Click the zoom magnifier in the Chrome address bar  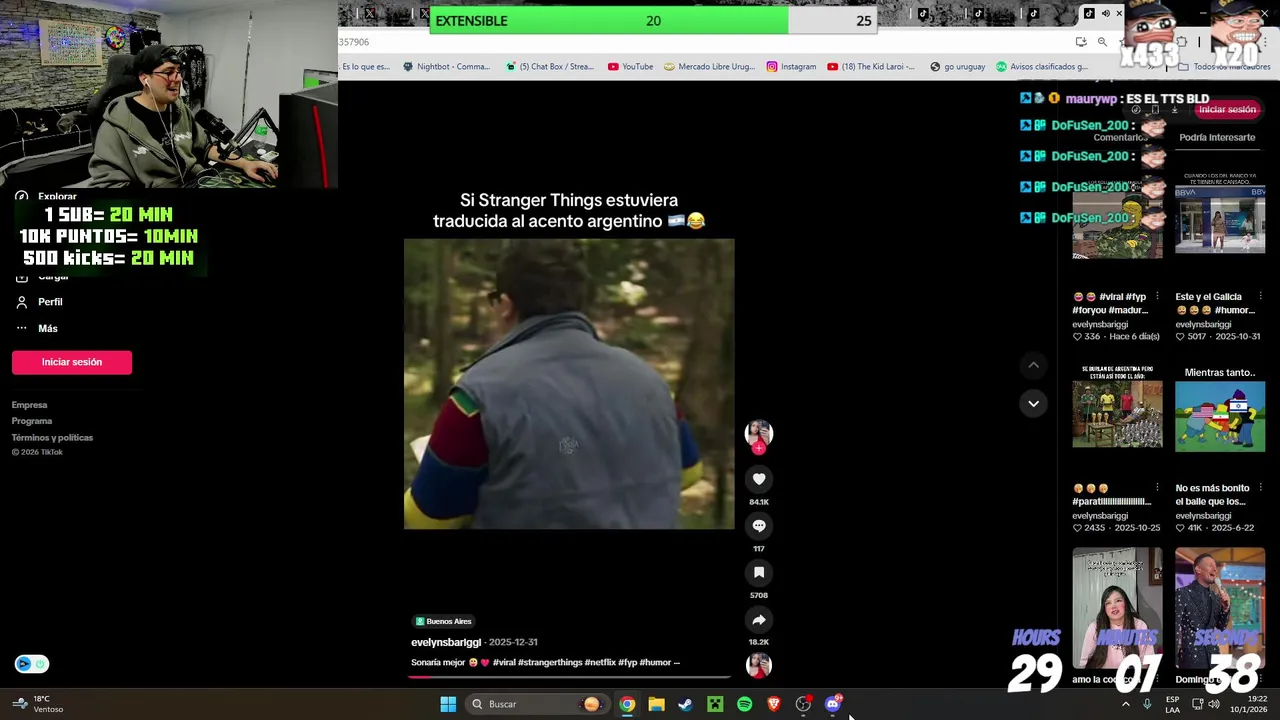[1102, 42]
